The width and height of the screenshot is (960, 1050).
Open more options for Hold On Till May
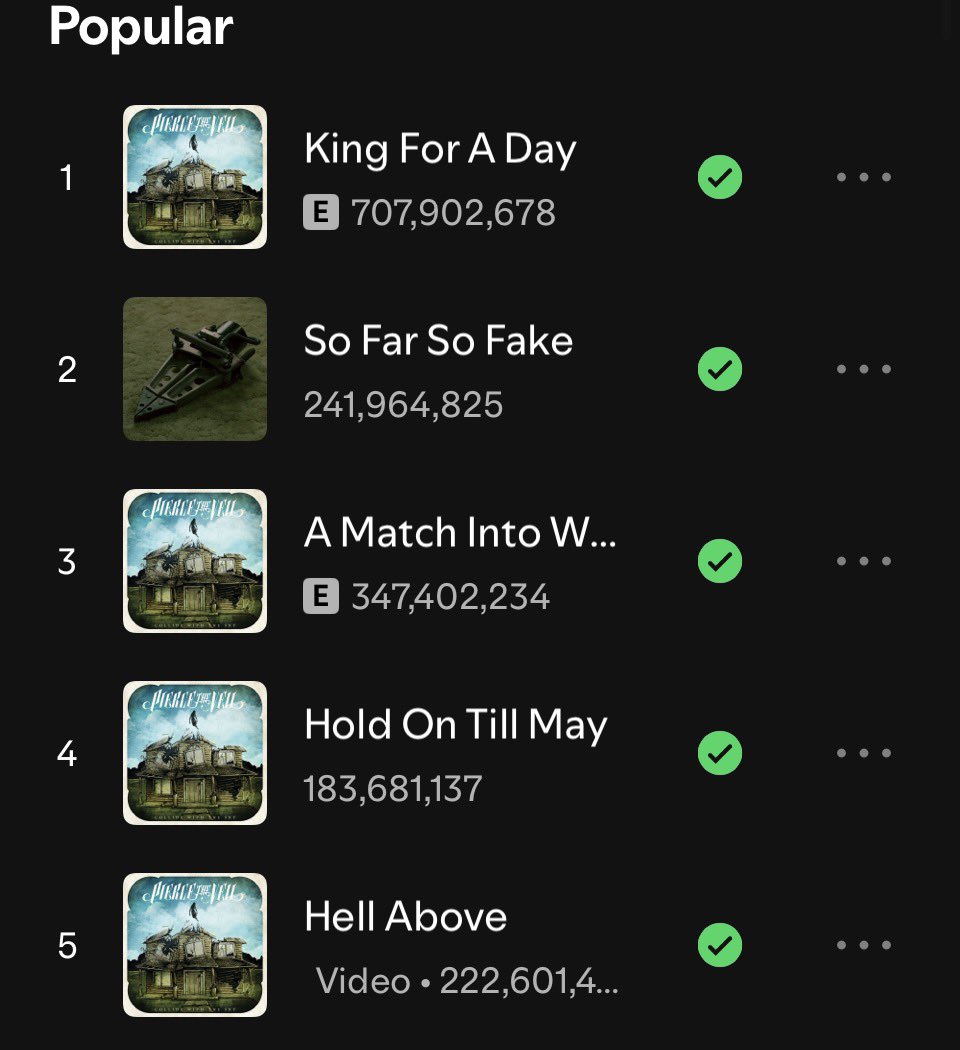[x=864, y=753]
